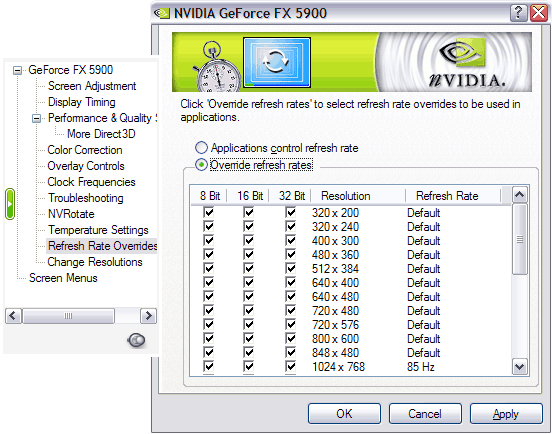Select the 1024 x 768 resolution row
The width and height of the screenshot is (552, 434).
click(x=351, y=366)
